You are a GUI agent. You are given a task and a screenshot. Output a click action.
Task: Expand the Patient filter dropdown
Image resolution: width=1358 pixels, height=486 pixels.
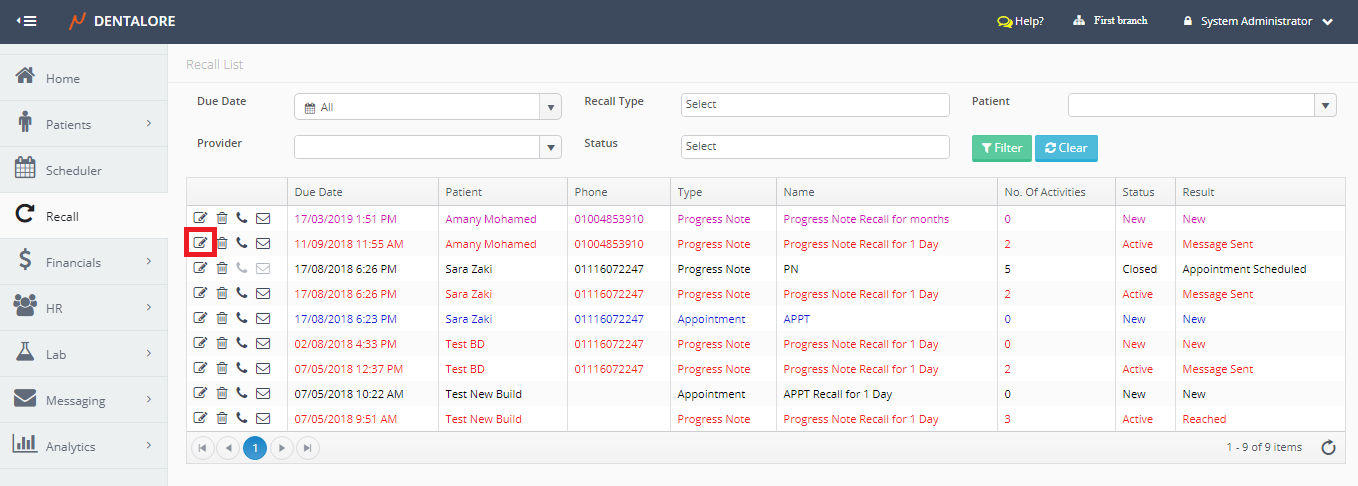click(x=1325, y=105)
